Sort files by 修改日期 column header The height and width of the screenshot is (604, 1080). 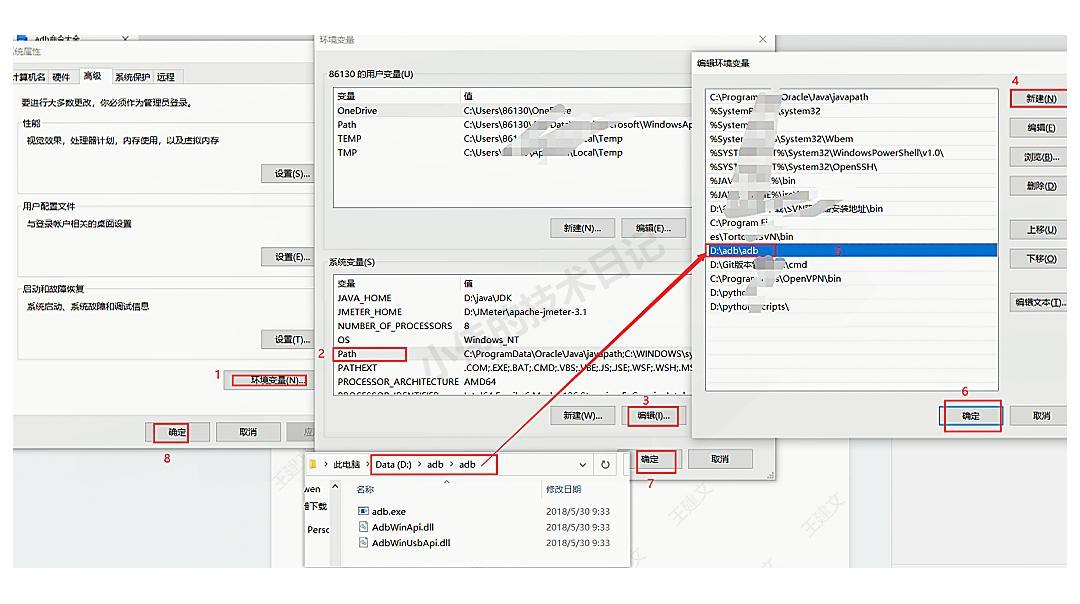[563, 489]
